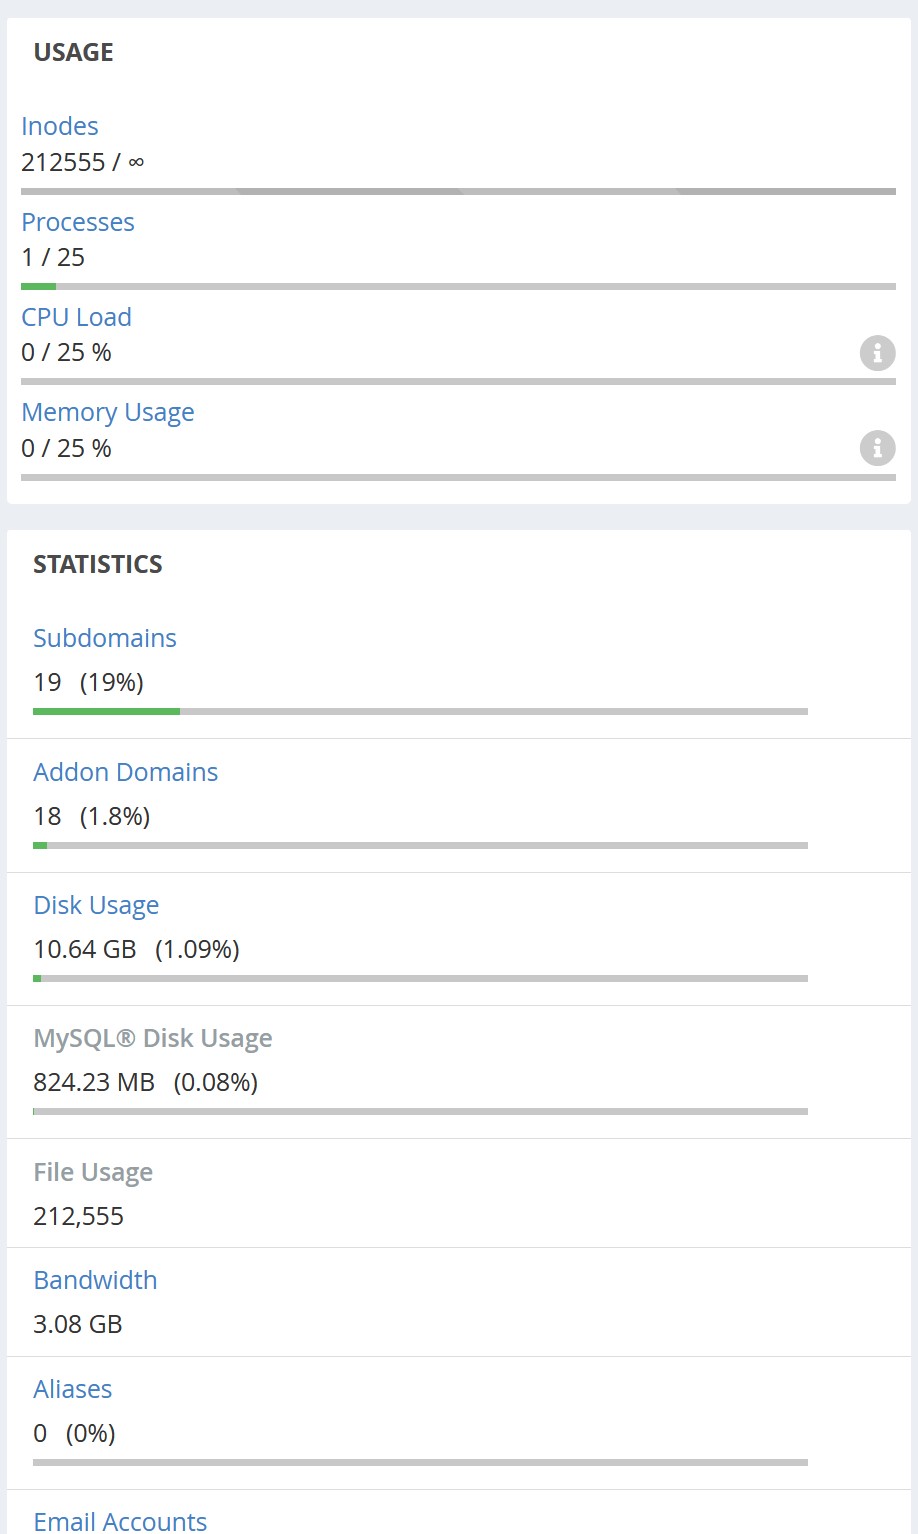
Task: Click the Addon Domains progress bar
Action: (x=420, y=846)
